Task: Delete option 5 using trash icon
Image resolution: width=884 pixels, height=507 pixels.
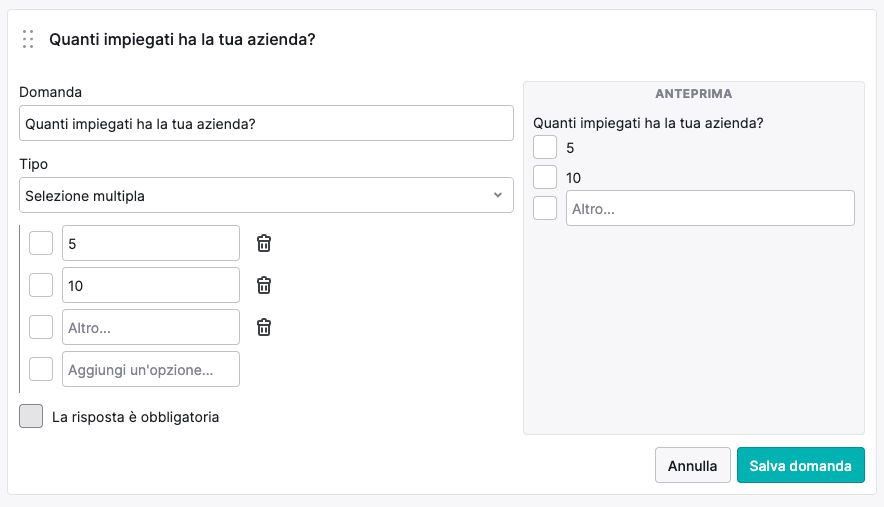Action: (x=264, y=243)
